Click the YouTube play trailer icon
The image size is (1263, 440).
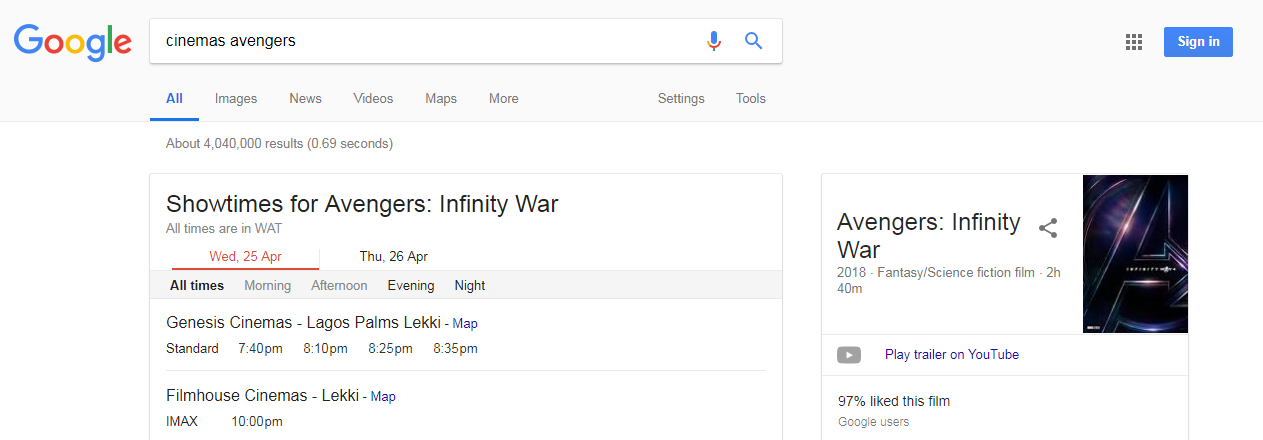(849, 354)
